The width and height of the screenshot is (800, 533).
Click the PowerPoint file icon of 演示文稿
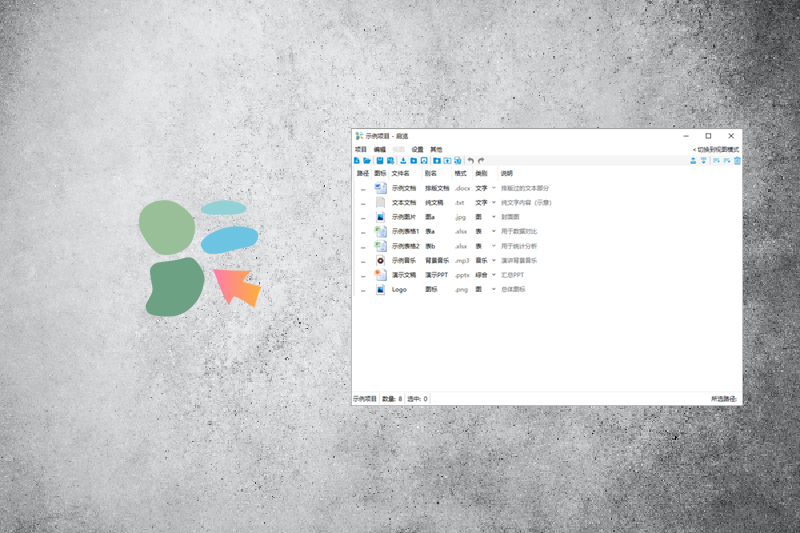pyautogui.click(x=381, y=275)
